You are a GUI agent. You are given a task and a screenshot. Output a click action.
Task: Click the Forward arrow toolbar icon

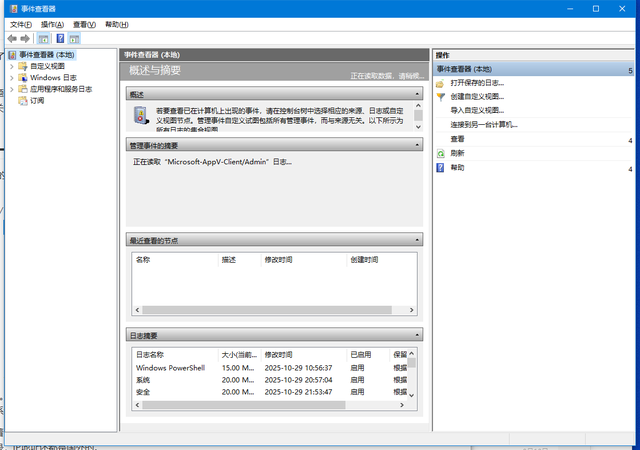click(25, 39)
